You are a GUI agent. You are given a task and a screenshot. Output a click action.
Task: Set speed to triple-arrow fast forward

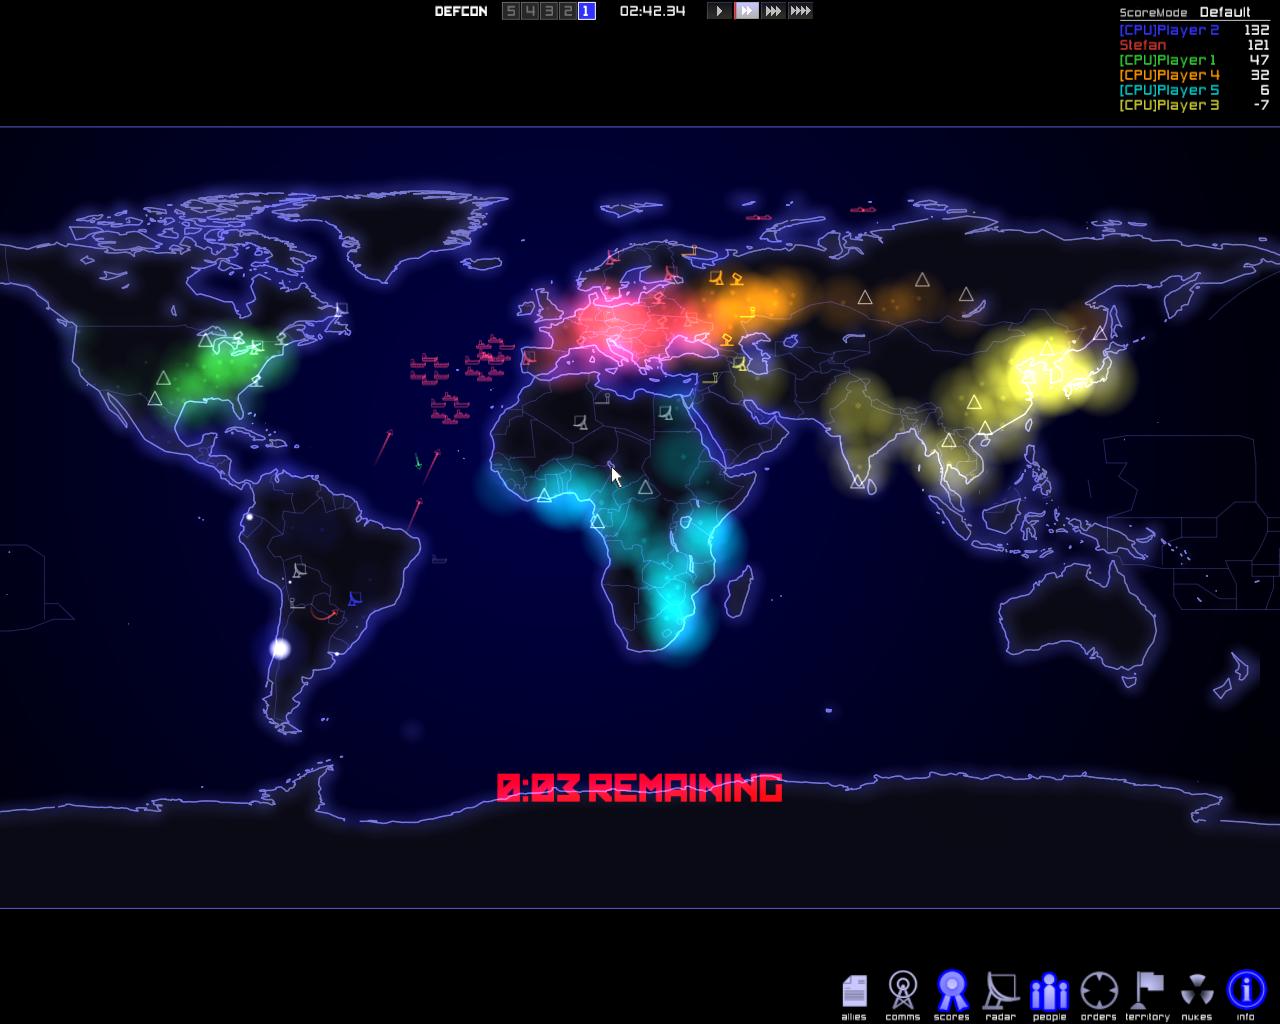[773, 11]
